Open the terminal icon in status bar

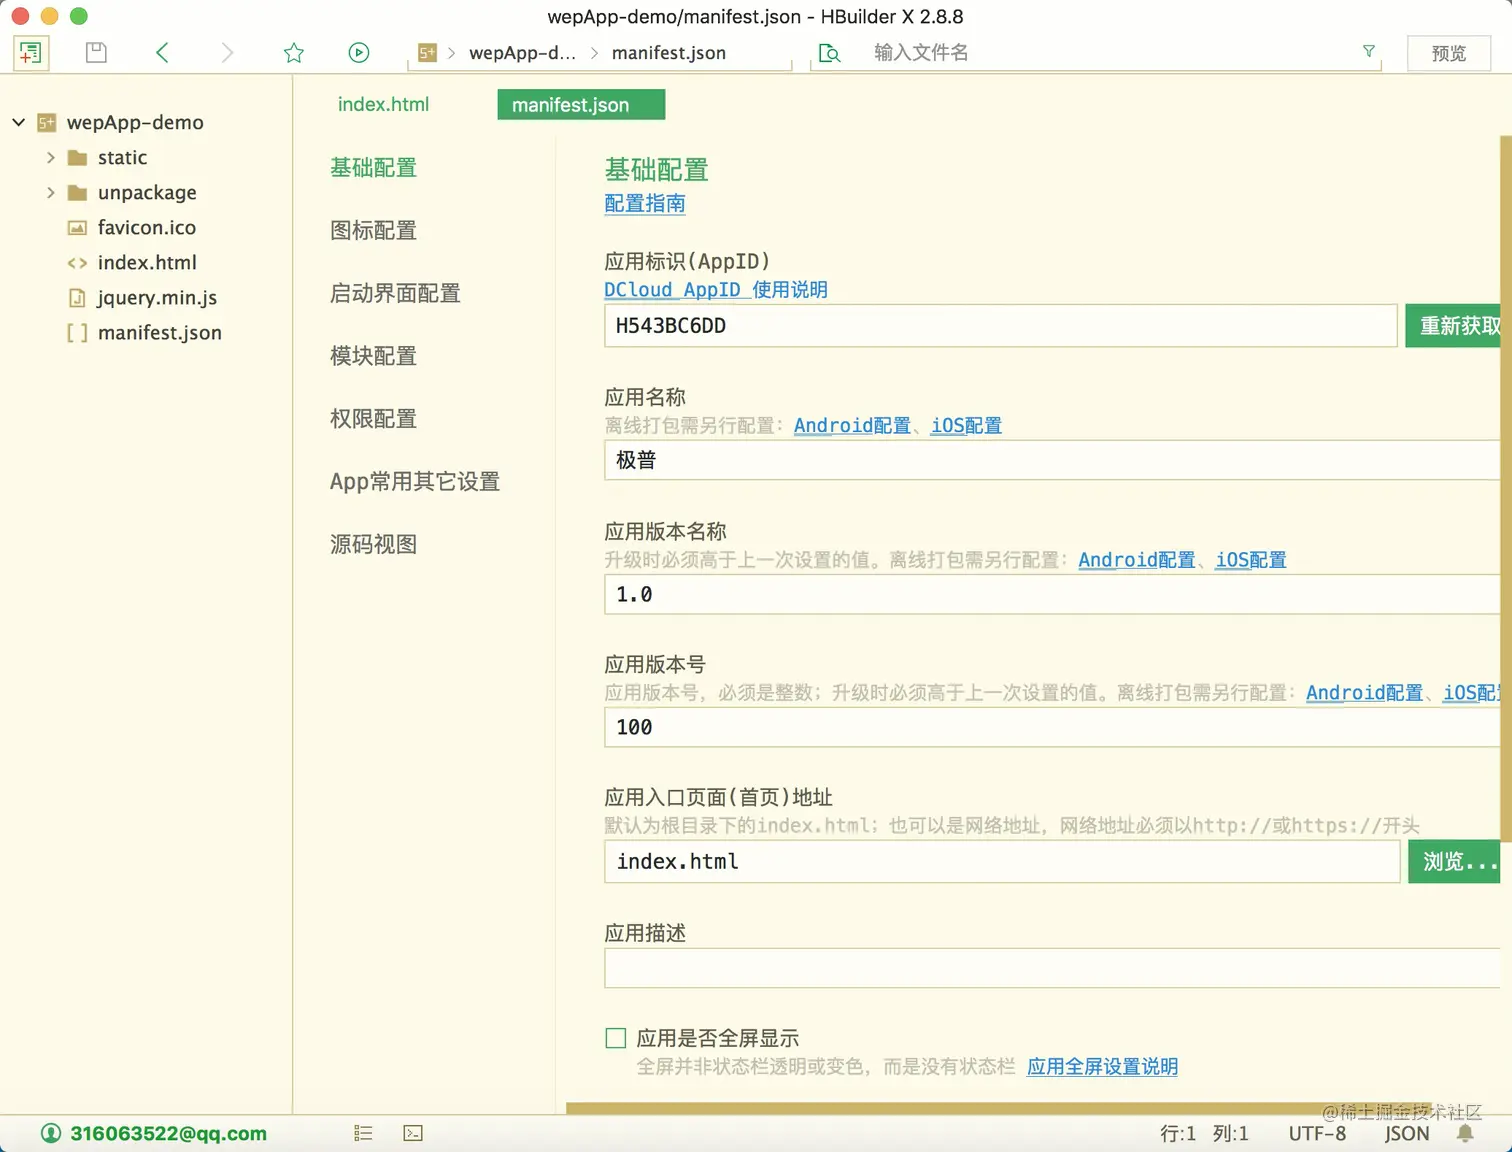[413, 1133]
